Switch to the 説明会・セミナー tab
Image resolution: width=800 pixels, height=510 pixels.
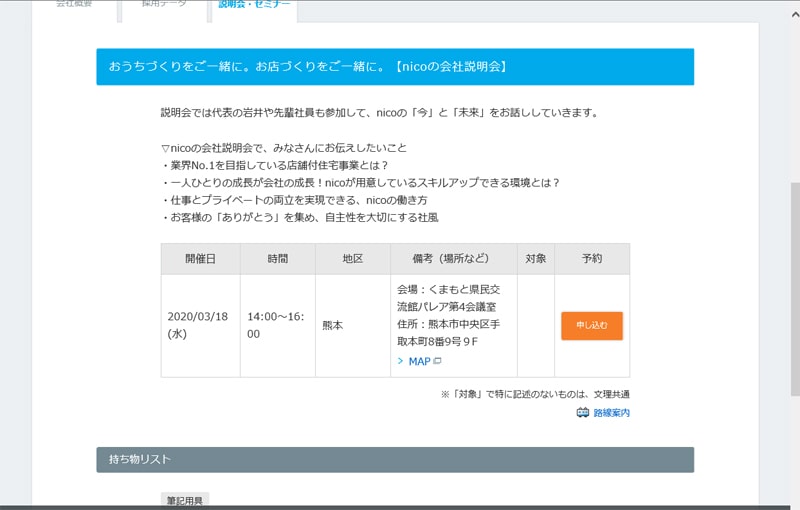click(x=254, y=5)
